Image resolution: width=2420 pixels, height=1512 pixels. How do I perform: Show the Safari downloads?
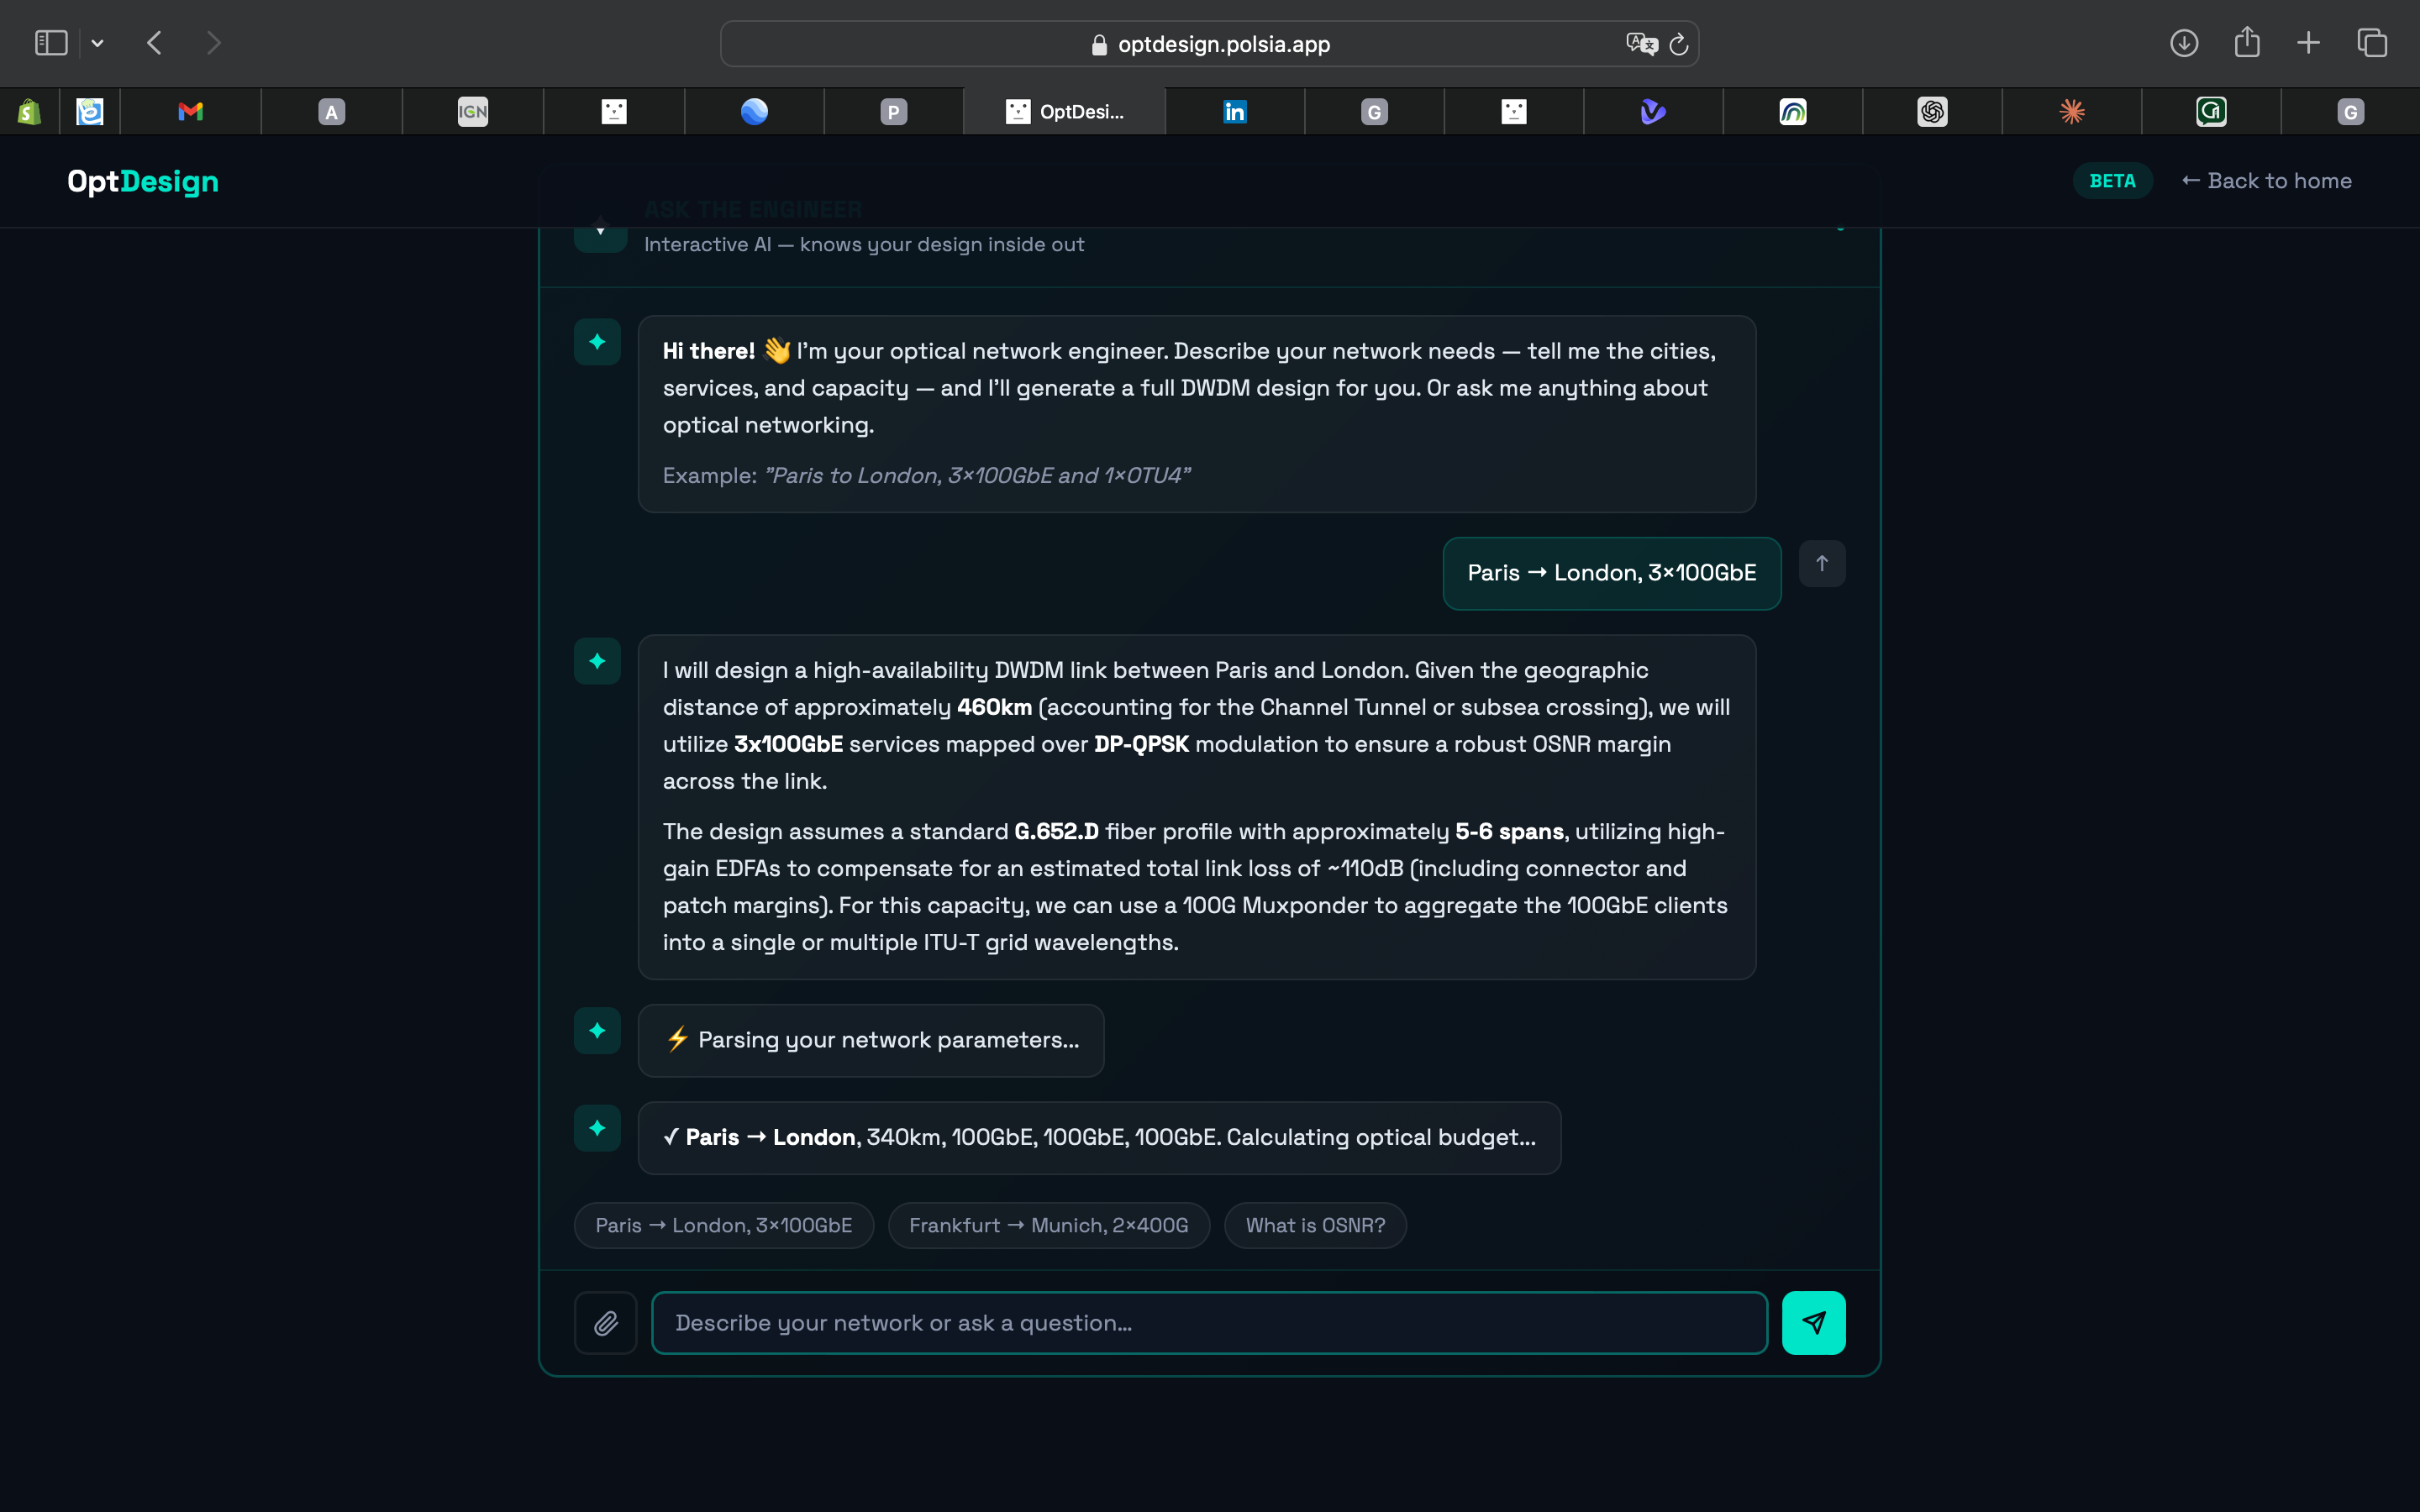[2184, 43]
